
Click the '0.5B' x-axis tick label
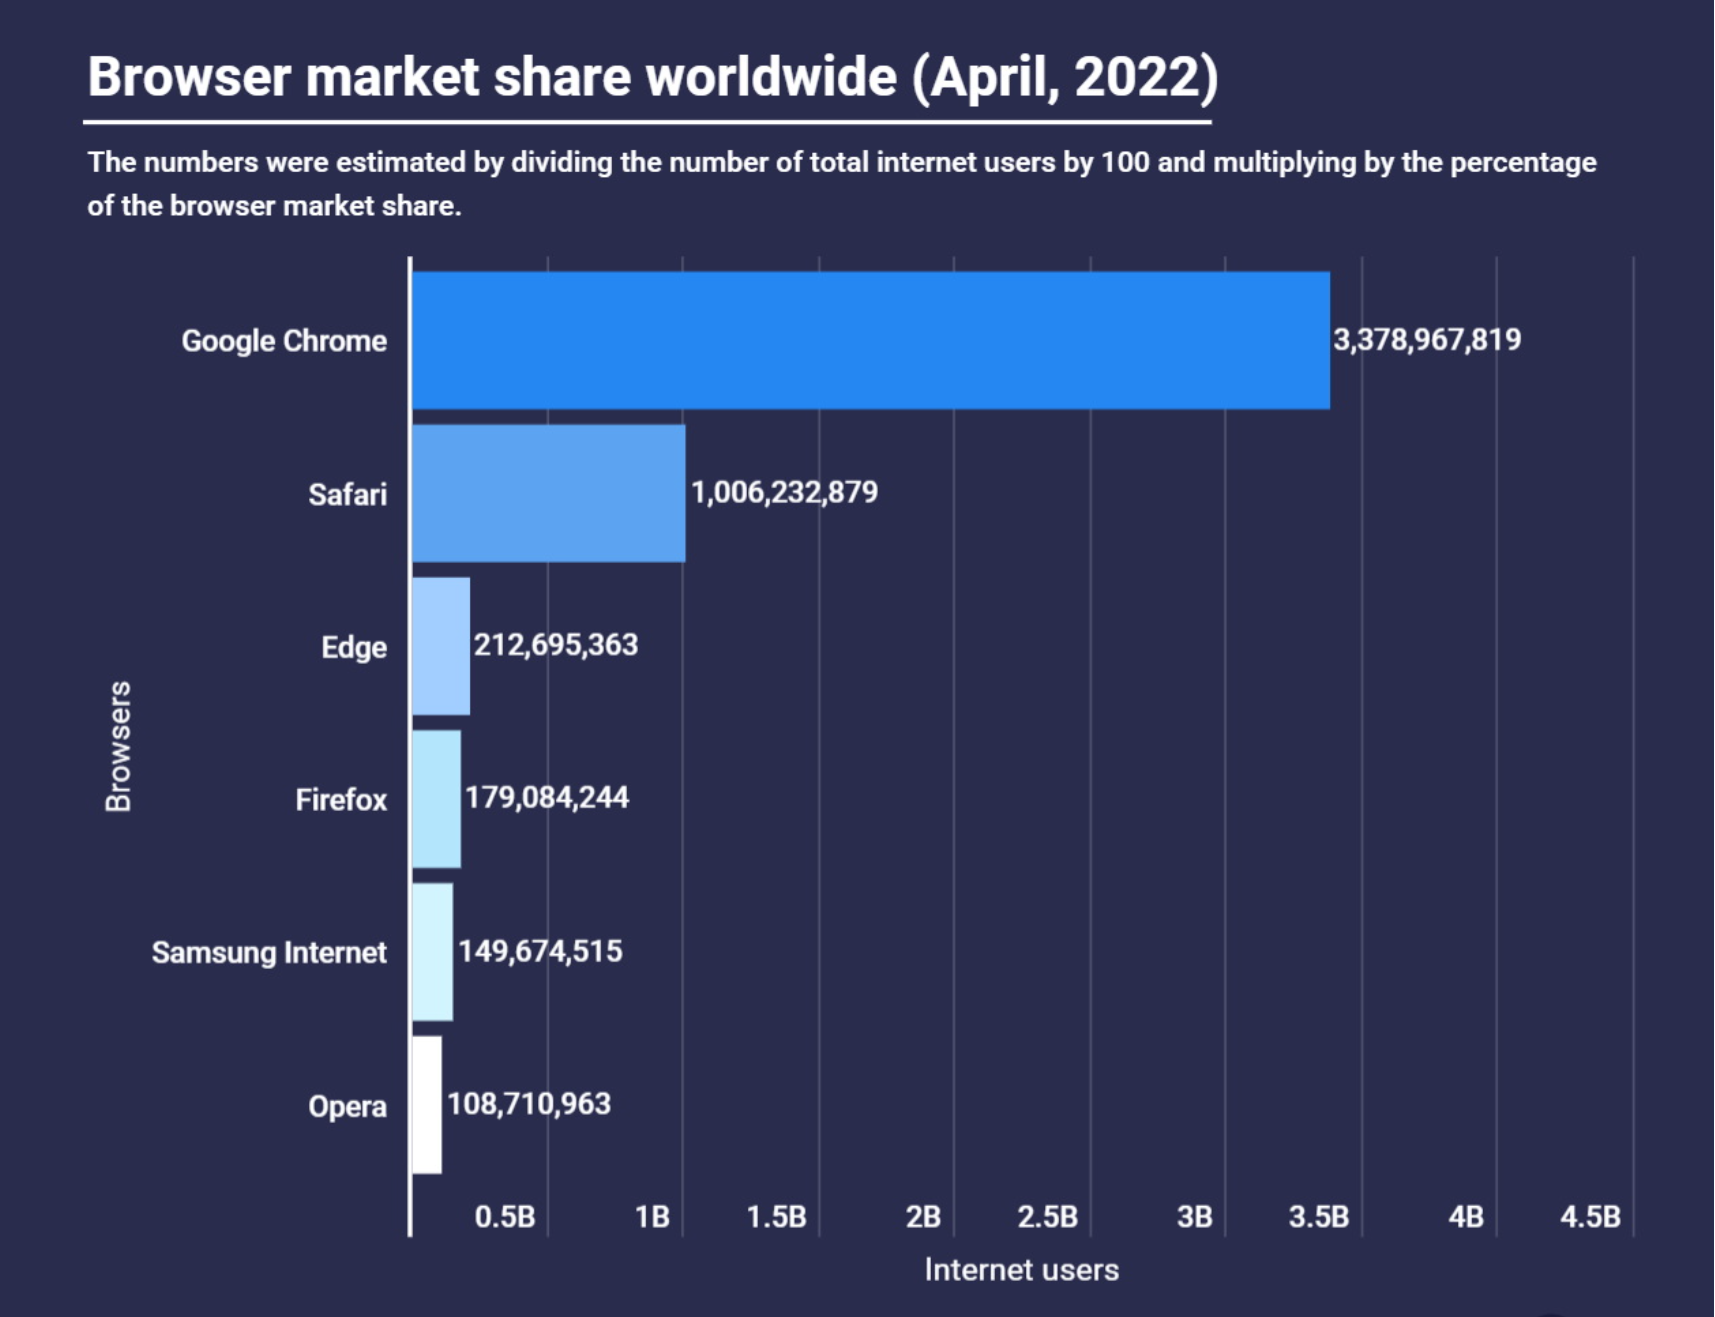505,1217
